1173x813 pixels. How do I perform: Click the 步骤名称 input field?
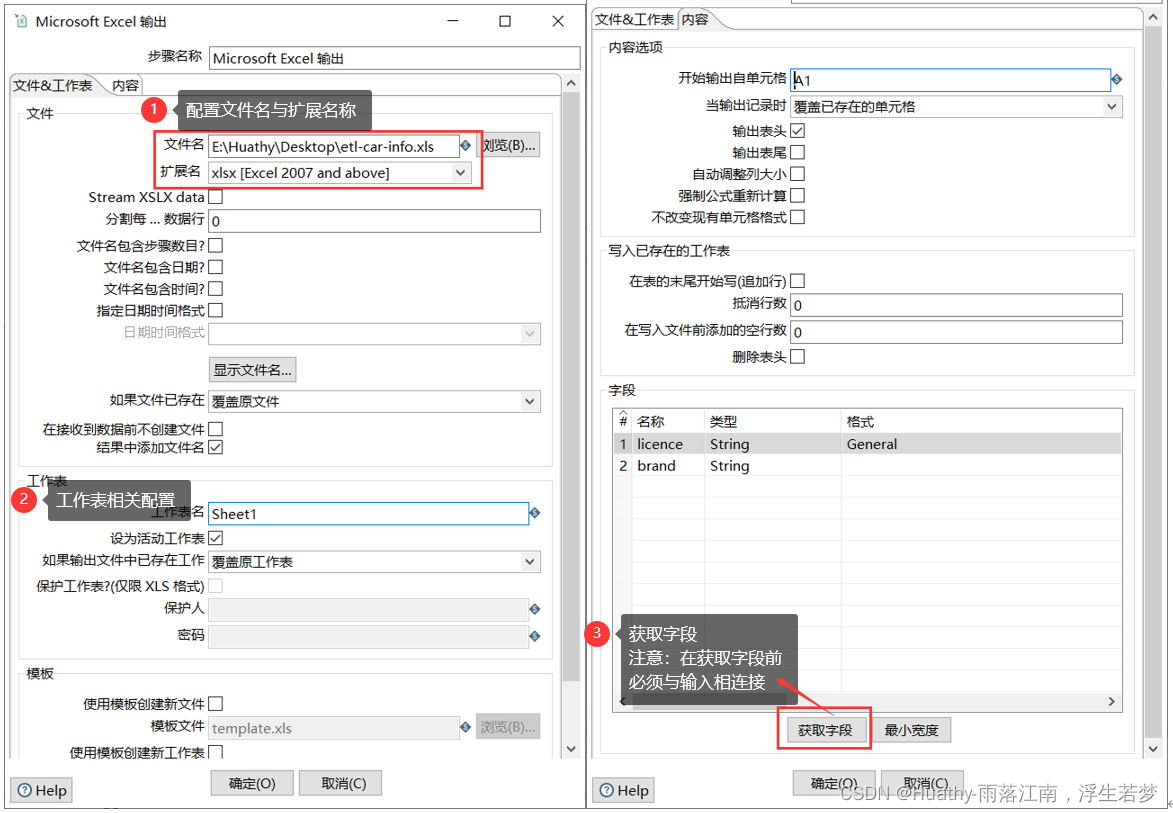pyautogui.click(x=394, y=58)
